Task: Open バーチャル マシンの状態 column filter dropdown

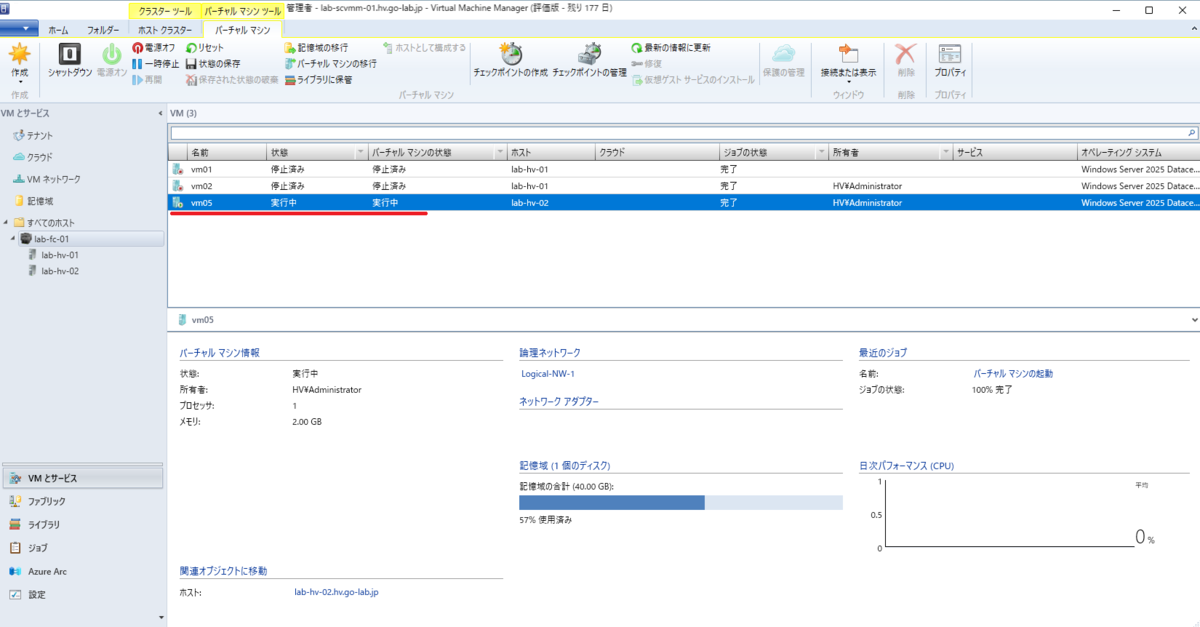Action: [x=500, y=152]
